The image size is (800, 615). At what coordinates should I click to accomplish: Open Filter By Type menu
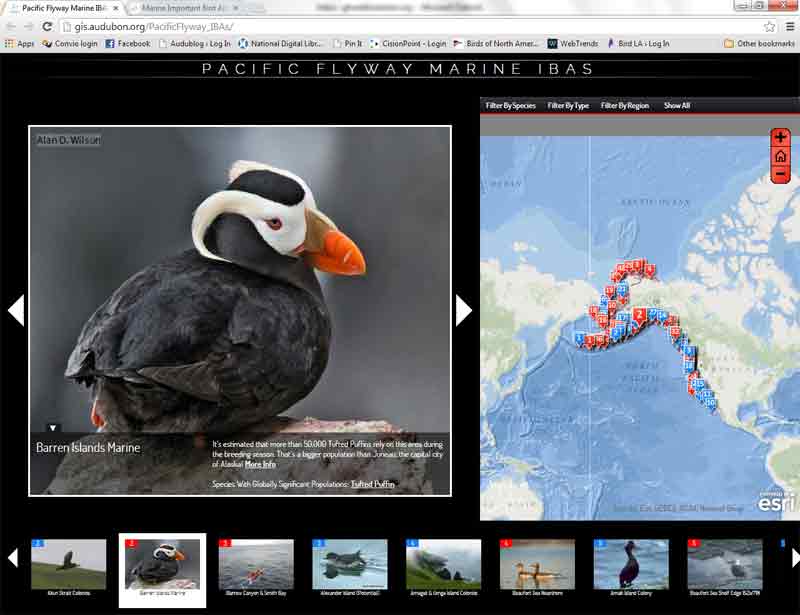[x=568, y=105]
